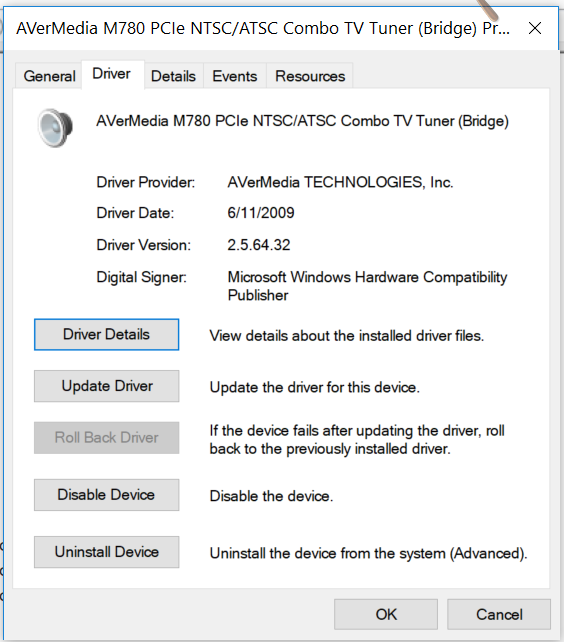Click the Disable Device button
564x642 pixels.
(106, 495)
